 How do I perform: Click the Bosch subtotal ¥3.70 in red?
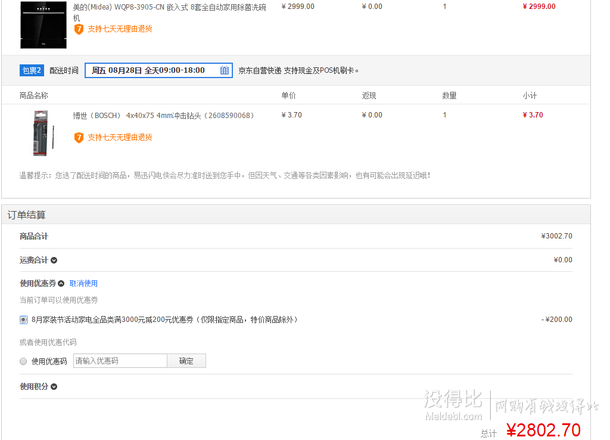(533, 115)
